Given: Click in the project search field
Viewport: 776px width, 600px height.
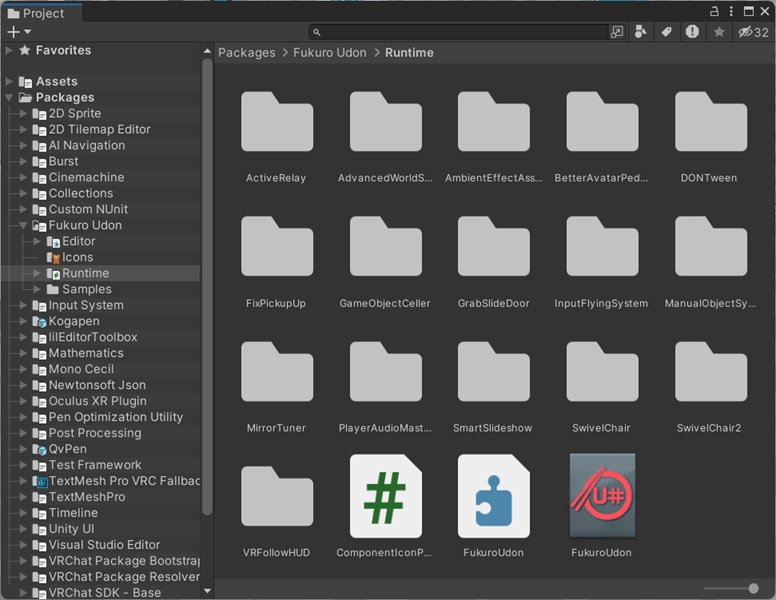Looking at the screenshot, I should [x=458, y=32].
